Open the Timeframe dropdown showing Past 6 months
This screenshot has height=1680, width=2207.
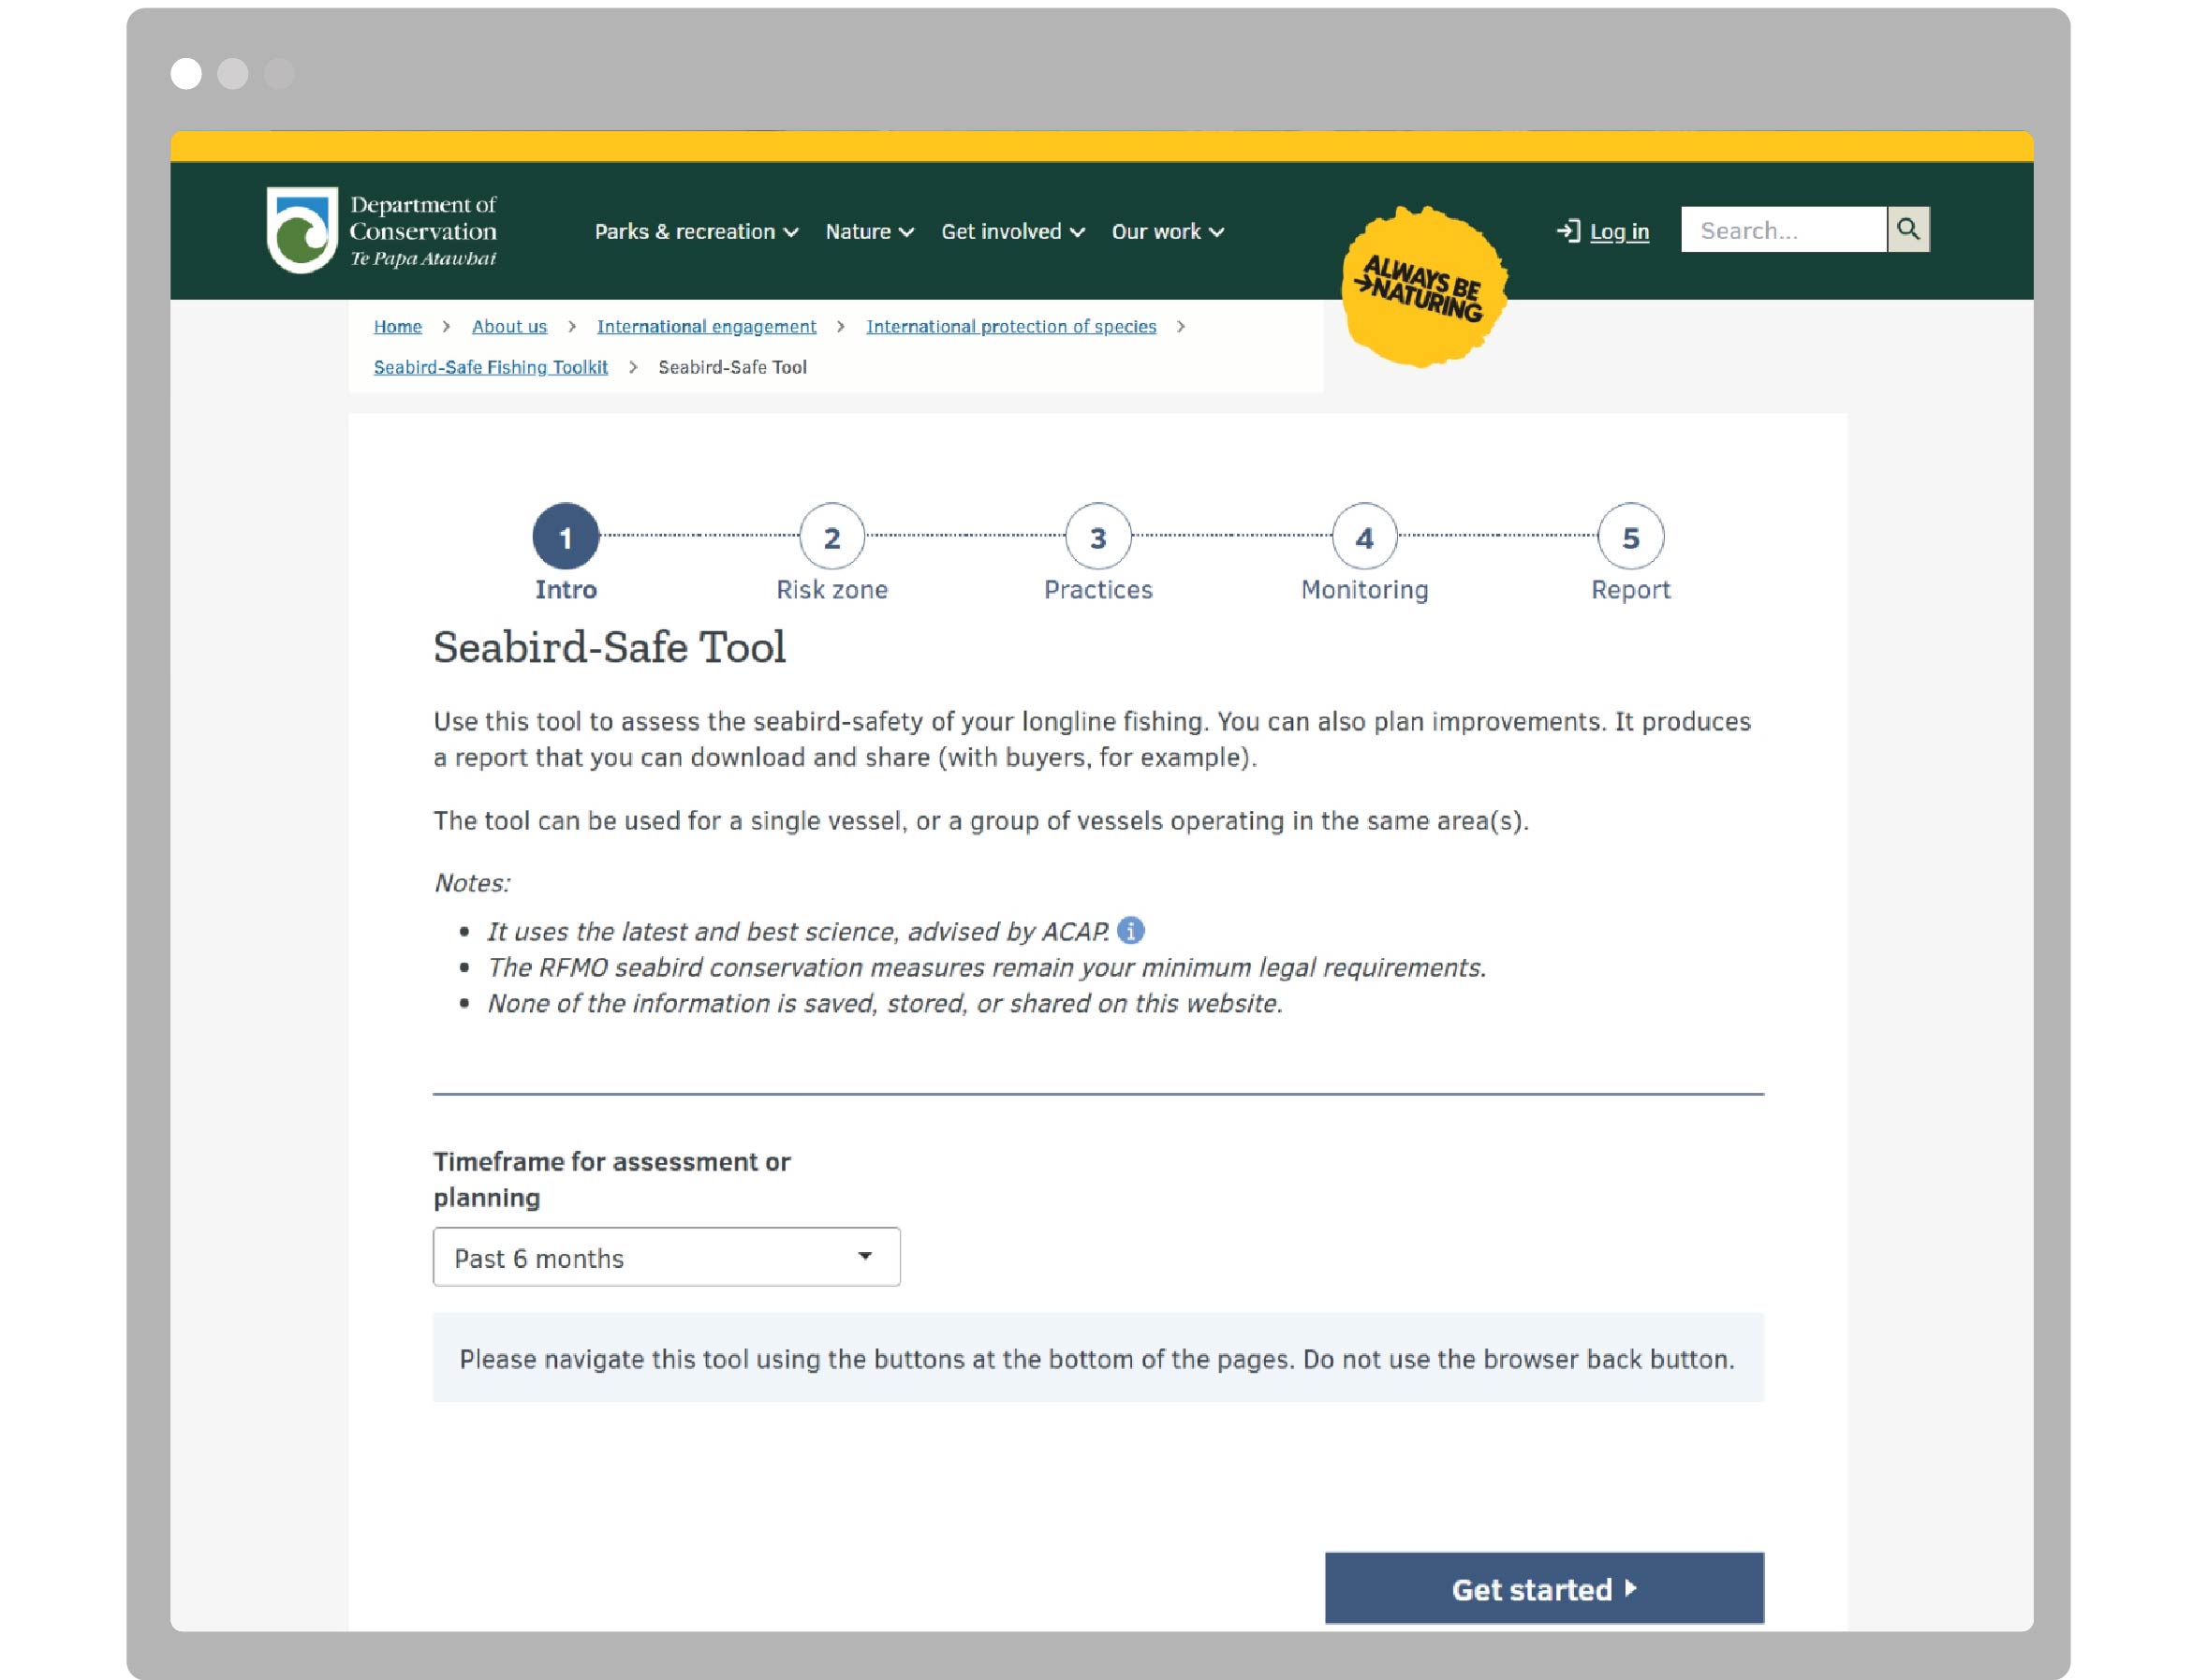pyautogui.click(x=666, y=1257)
